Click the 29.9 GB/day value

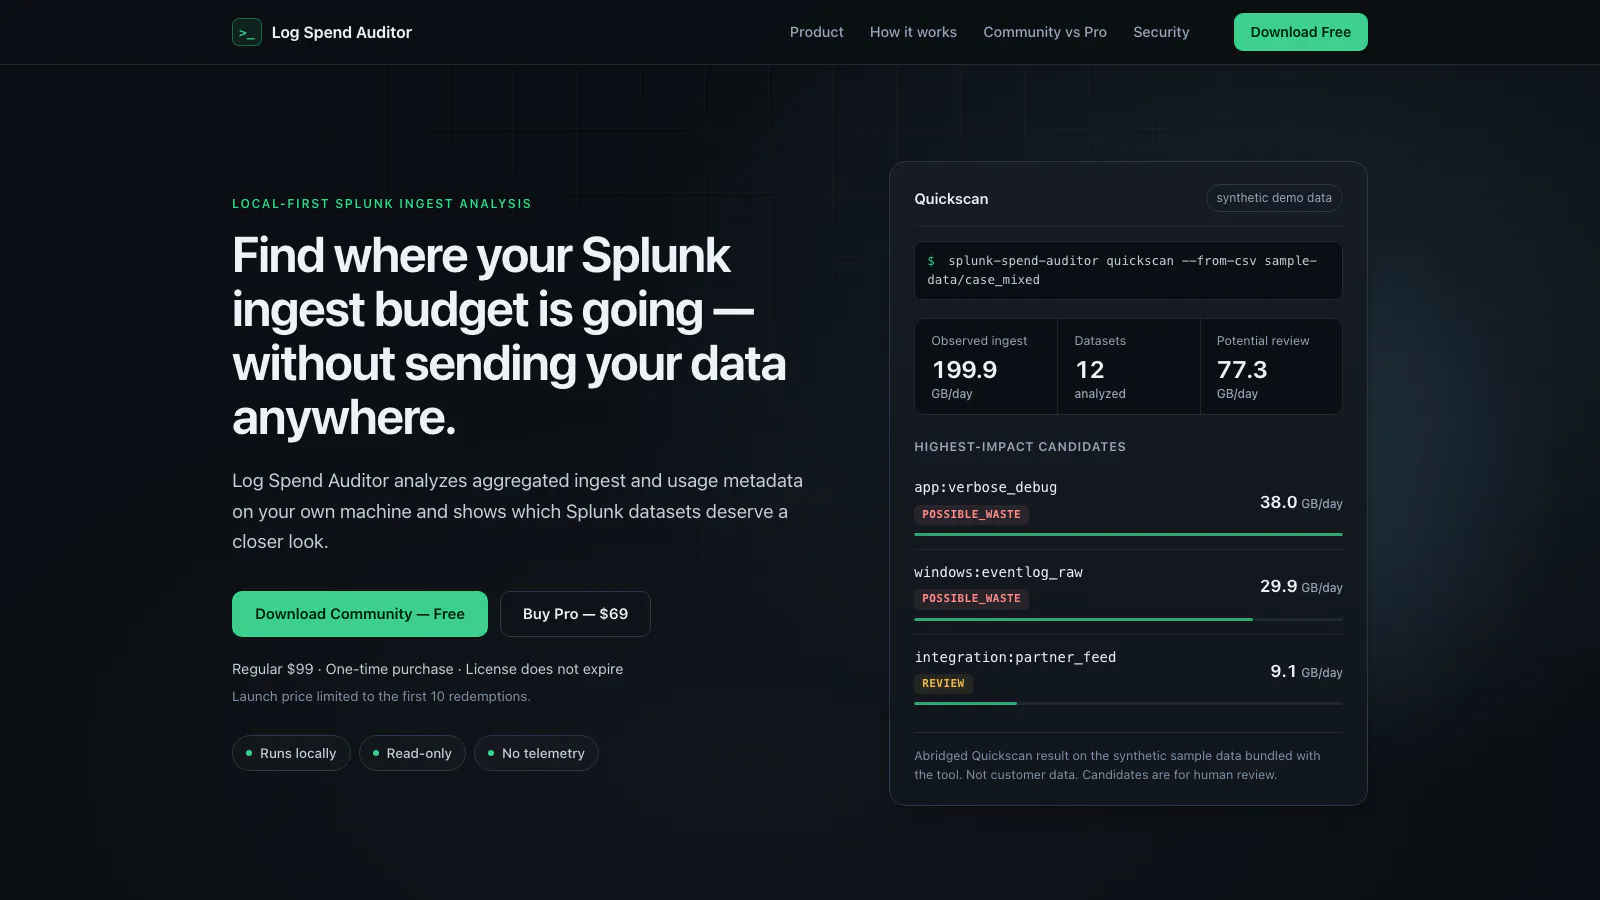(1301, 587)
